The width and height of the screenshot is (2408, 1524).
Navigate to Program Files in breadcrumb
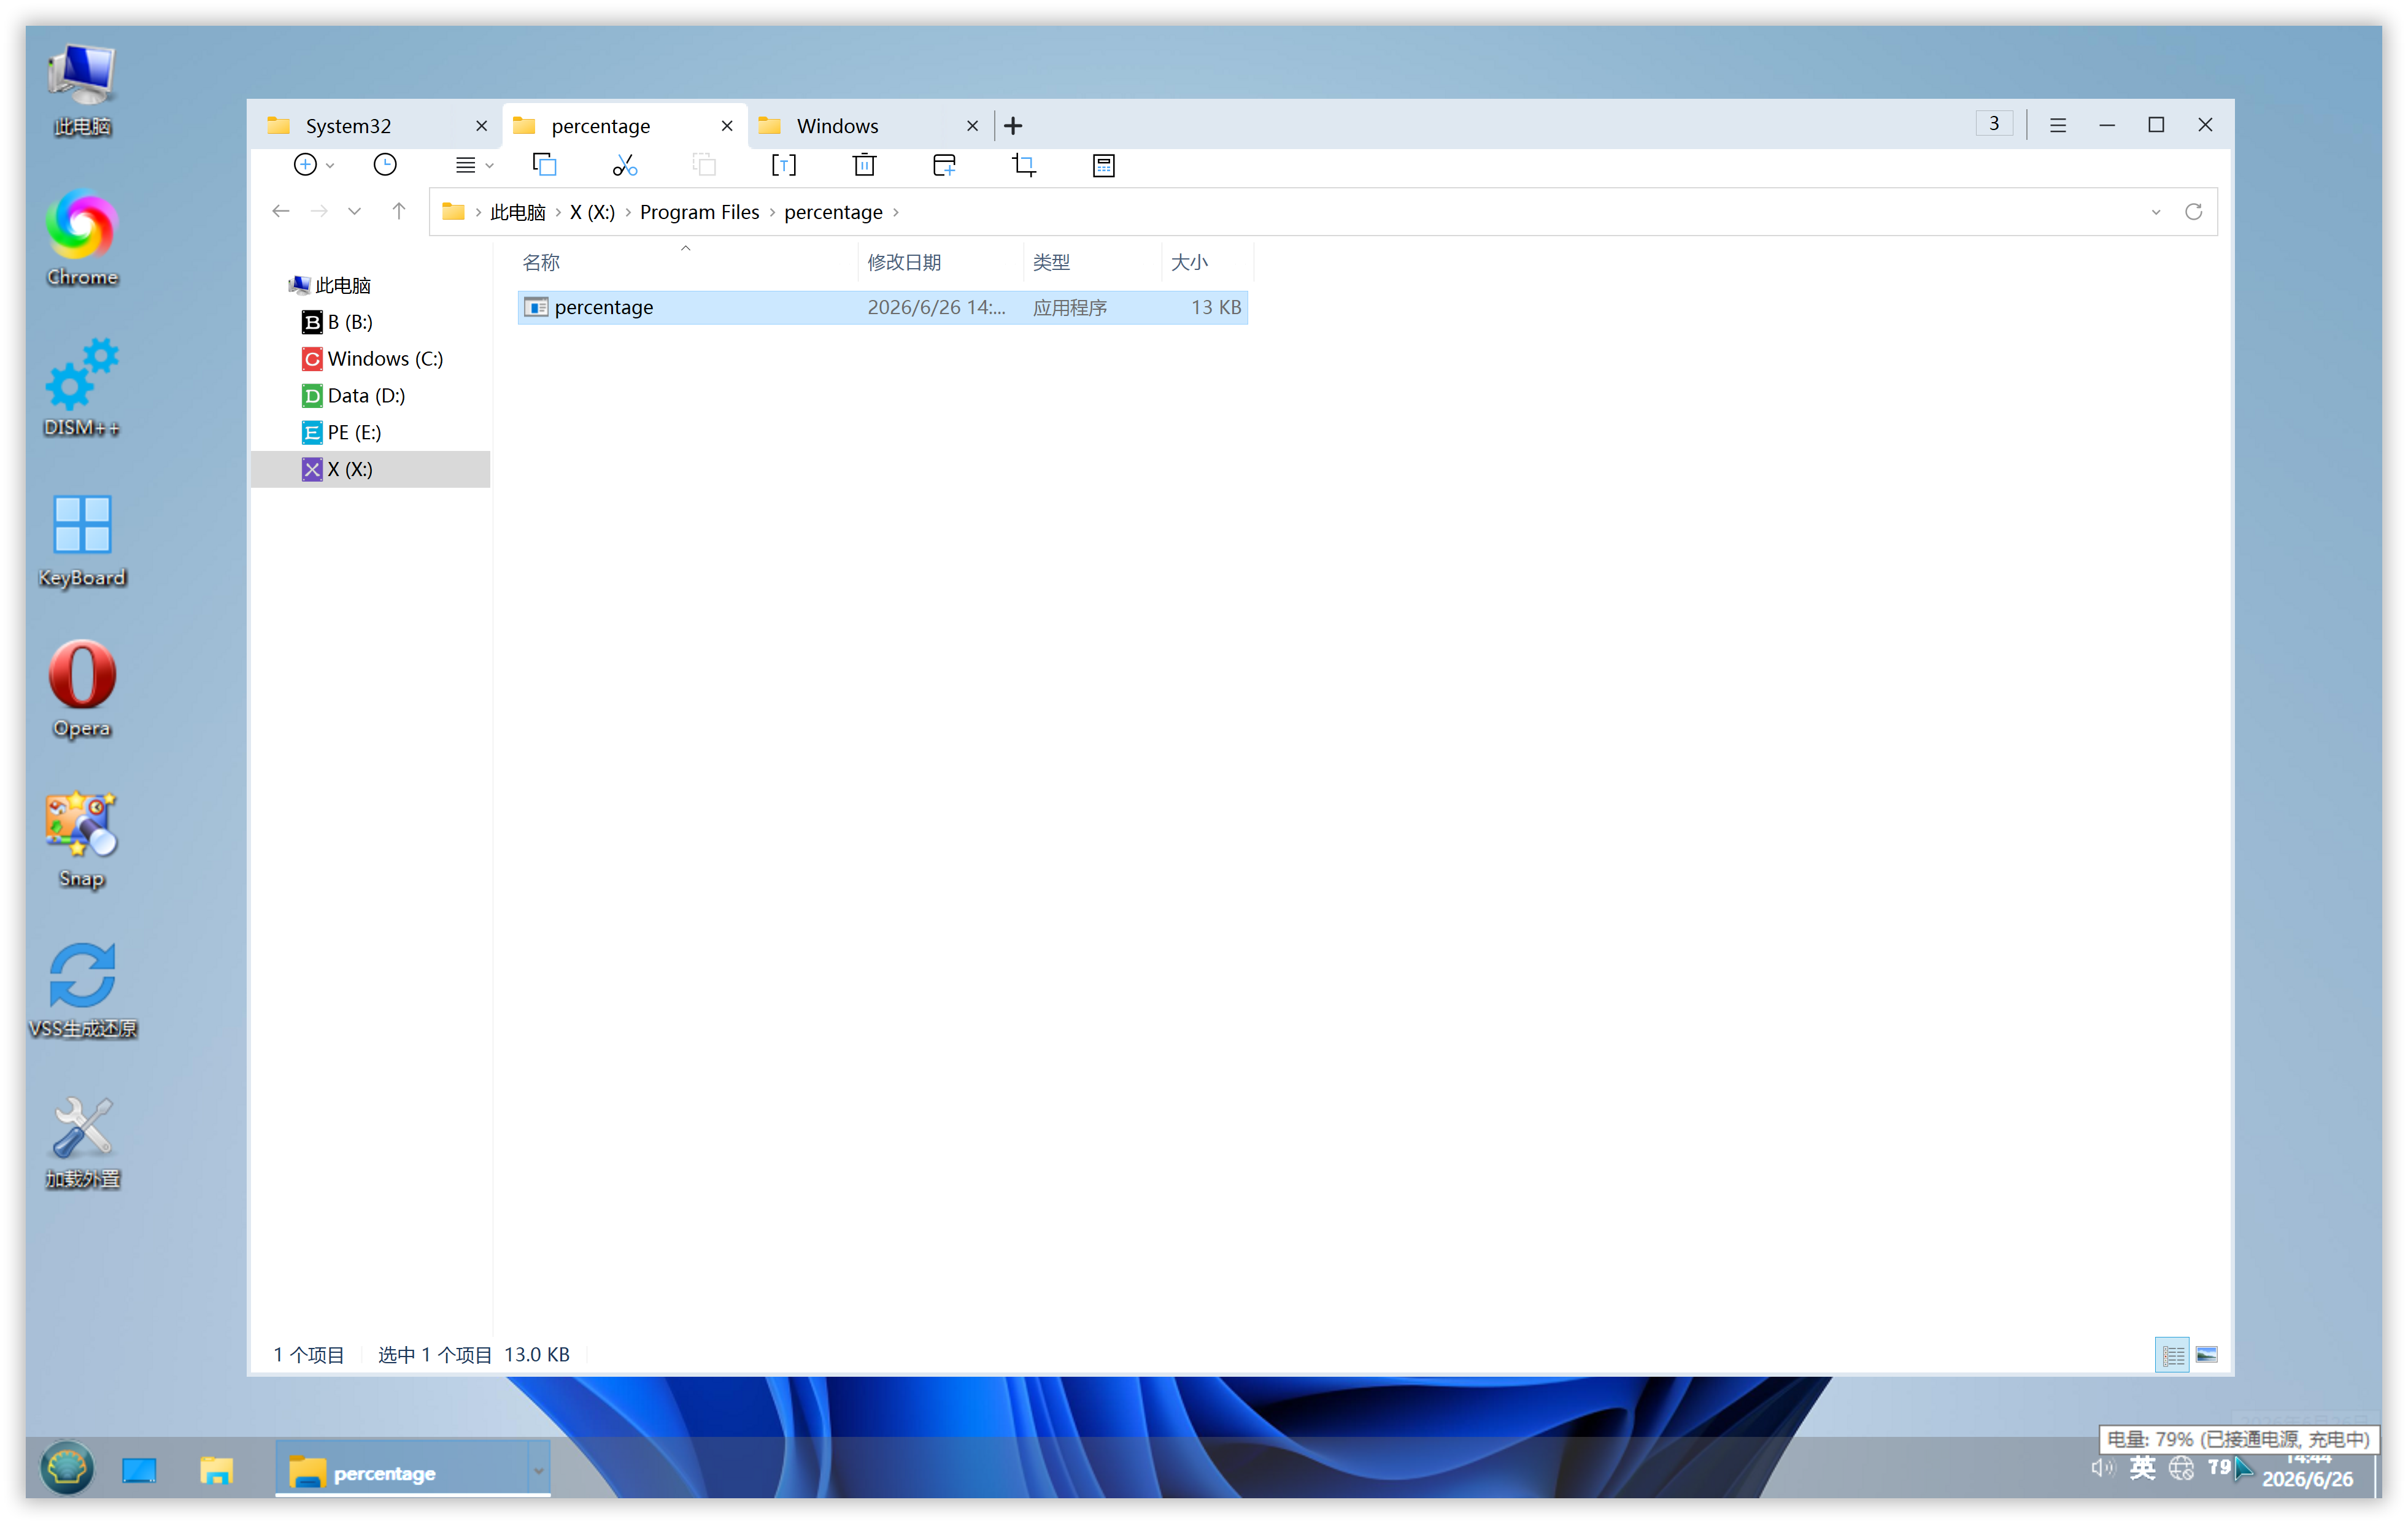click(x=699, y=212)
